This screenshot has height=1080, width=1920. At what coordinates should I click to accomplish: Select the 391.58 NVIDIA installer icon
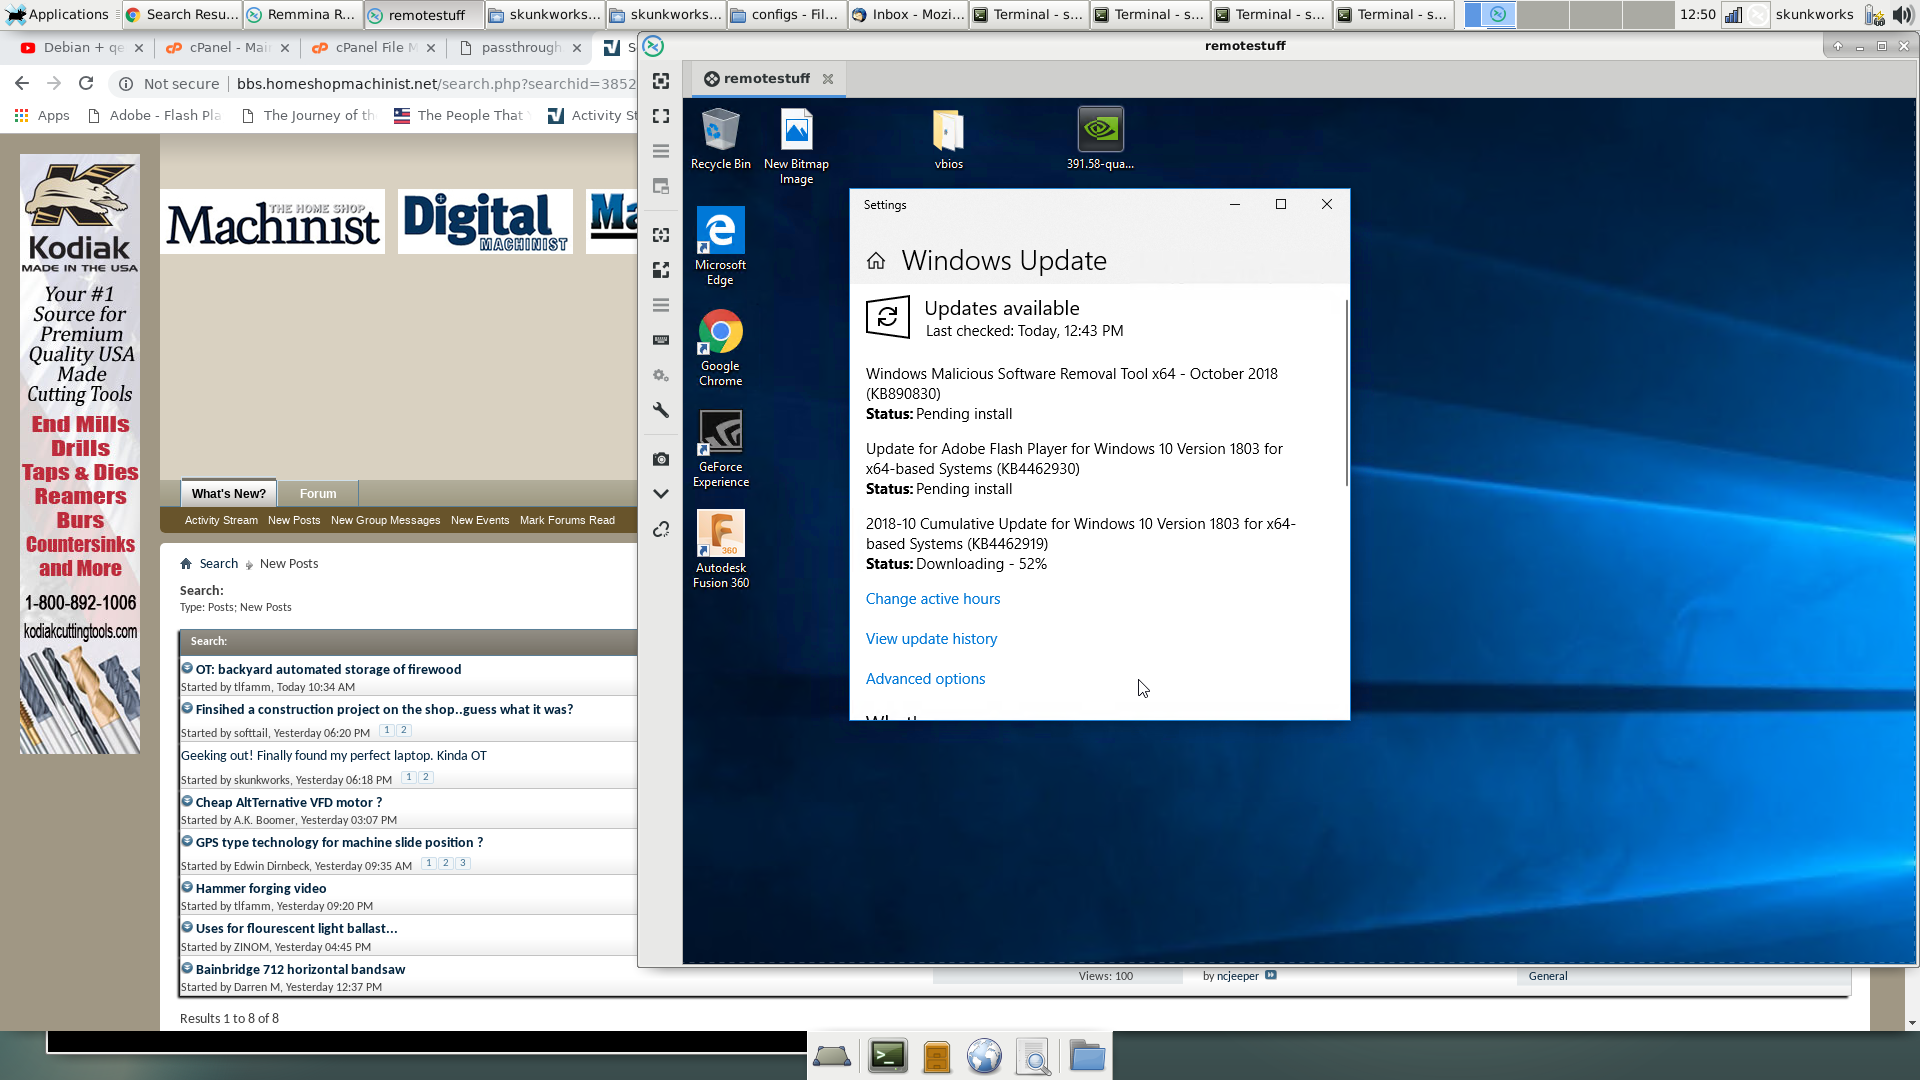pyautogui.click(x=1100, y=139)
